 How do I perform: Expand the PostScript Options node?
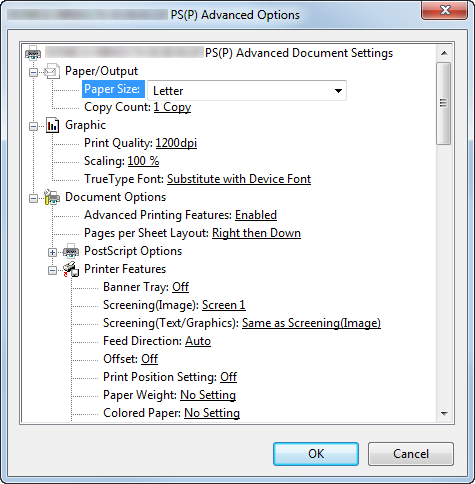point(52,252)
